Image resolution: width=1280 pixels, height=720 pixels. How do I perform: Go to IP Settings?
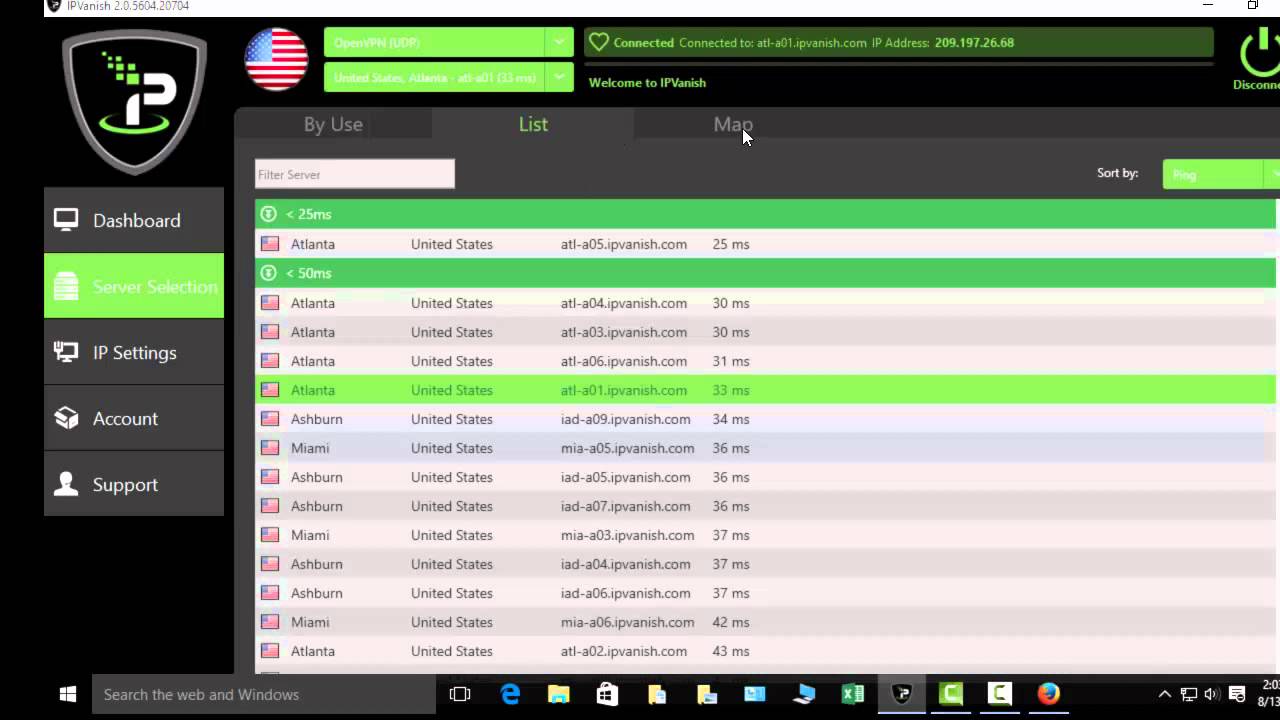134,352
